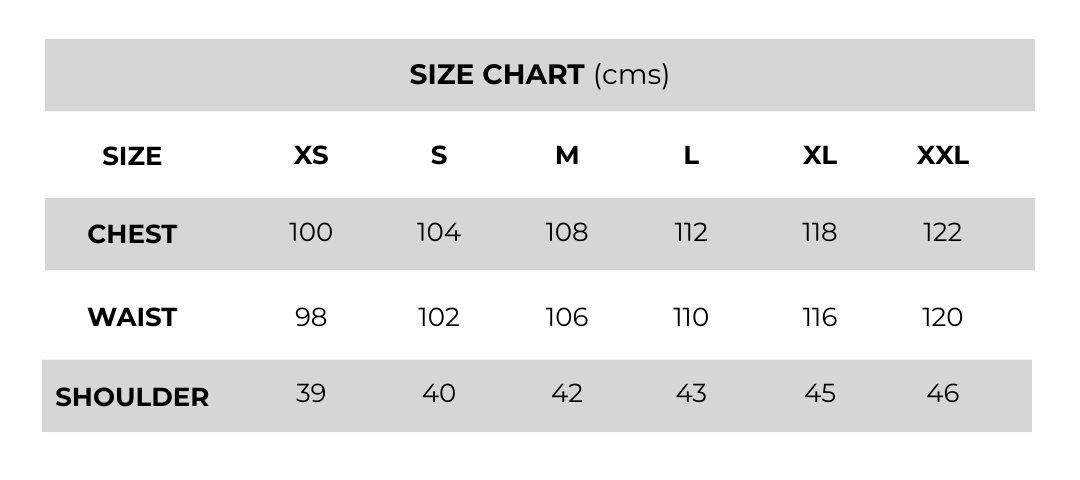Select the CHEST row label
The width and height of the screenshot is (1080, 480).
coord(132,234)
